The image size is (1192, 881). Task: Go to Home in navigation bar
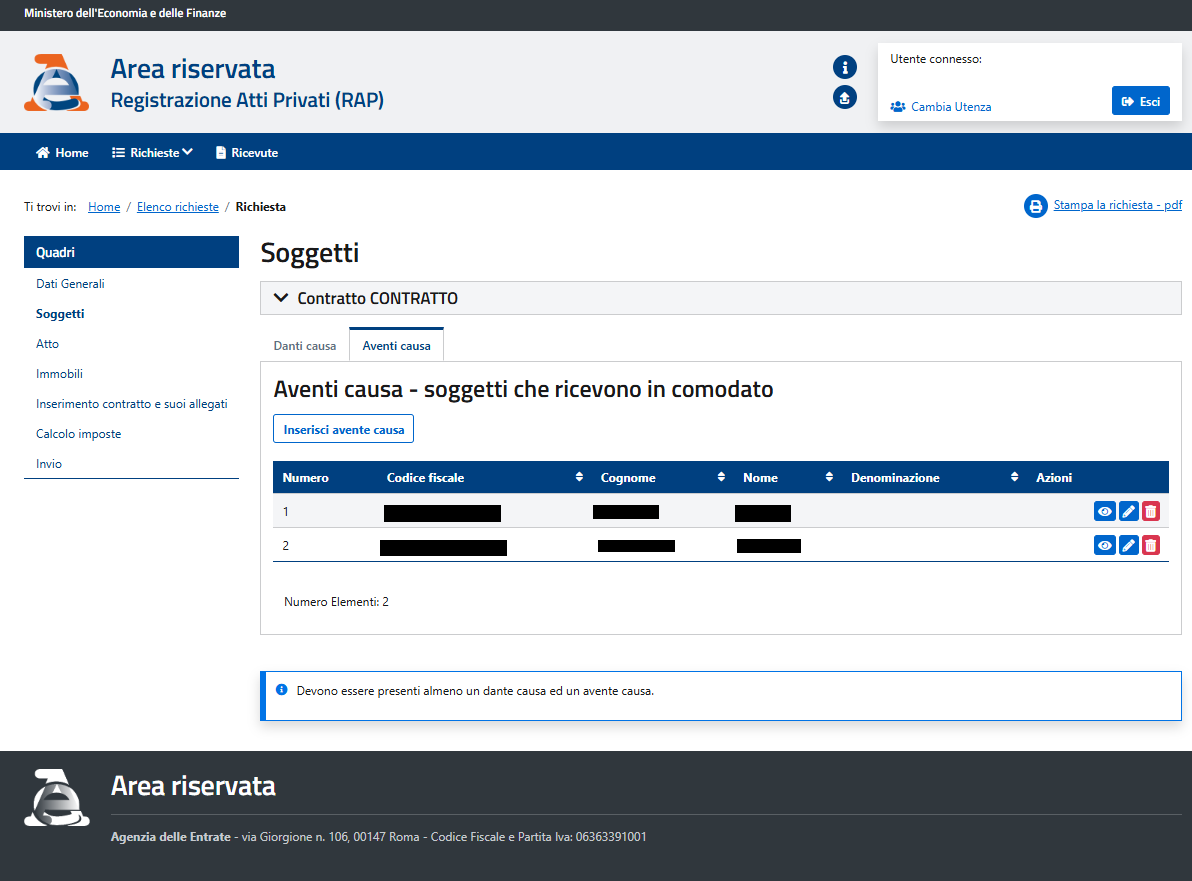tap(62, 153)
